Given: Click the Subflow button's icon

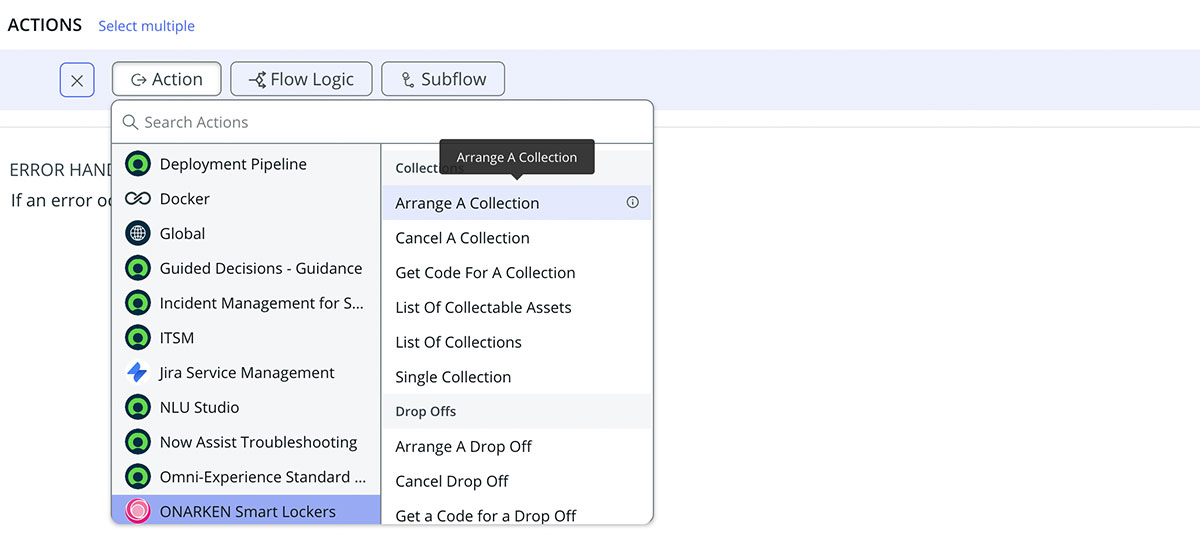Looking at the screenshot, I should pyautogui.click(x=407, y=80).
